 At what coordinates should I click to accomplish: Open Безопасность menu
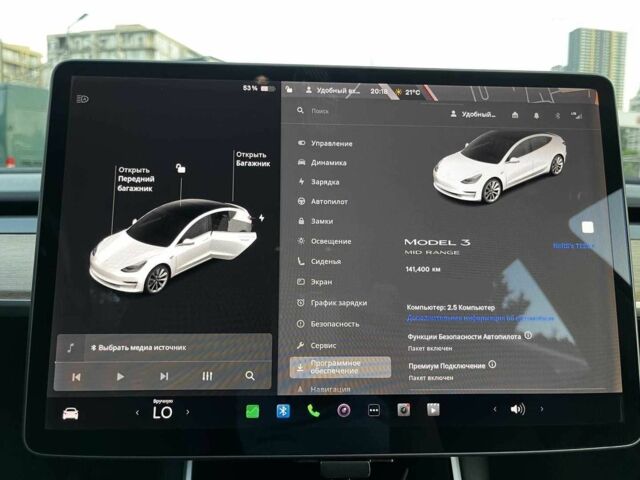point(329,324)
